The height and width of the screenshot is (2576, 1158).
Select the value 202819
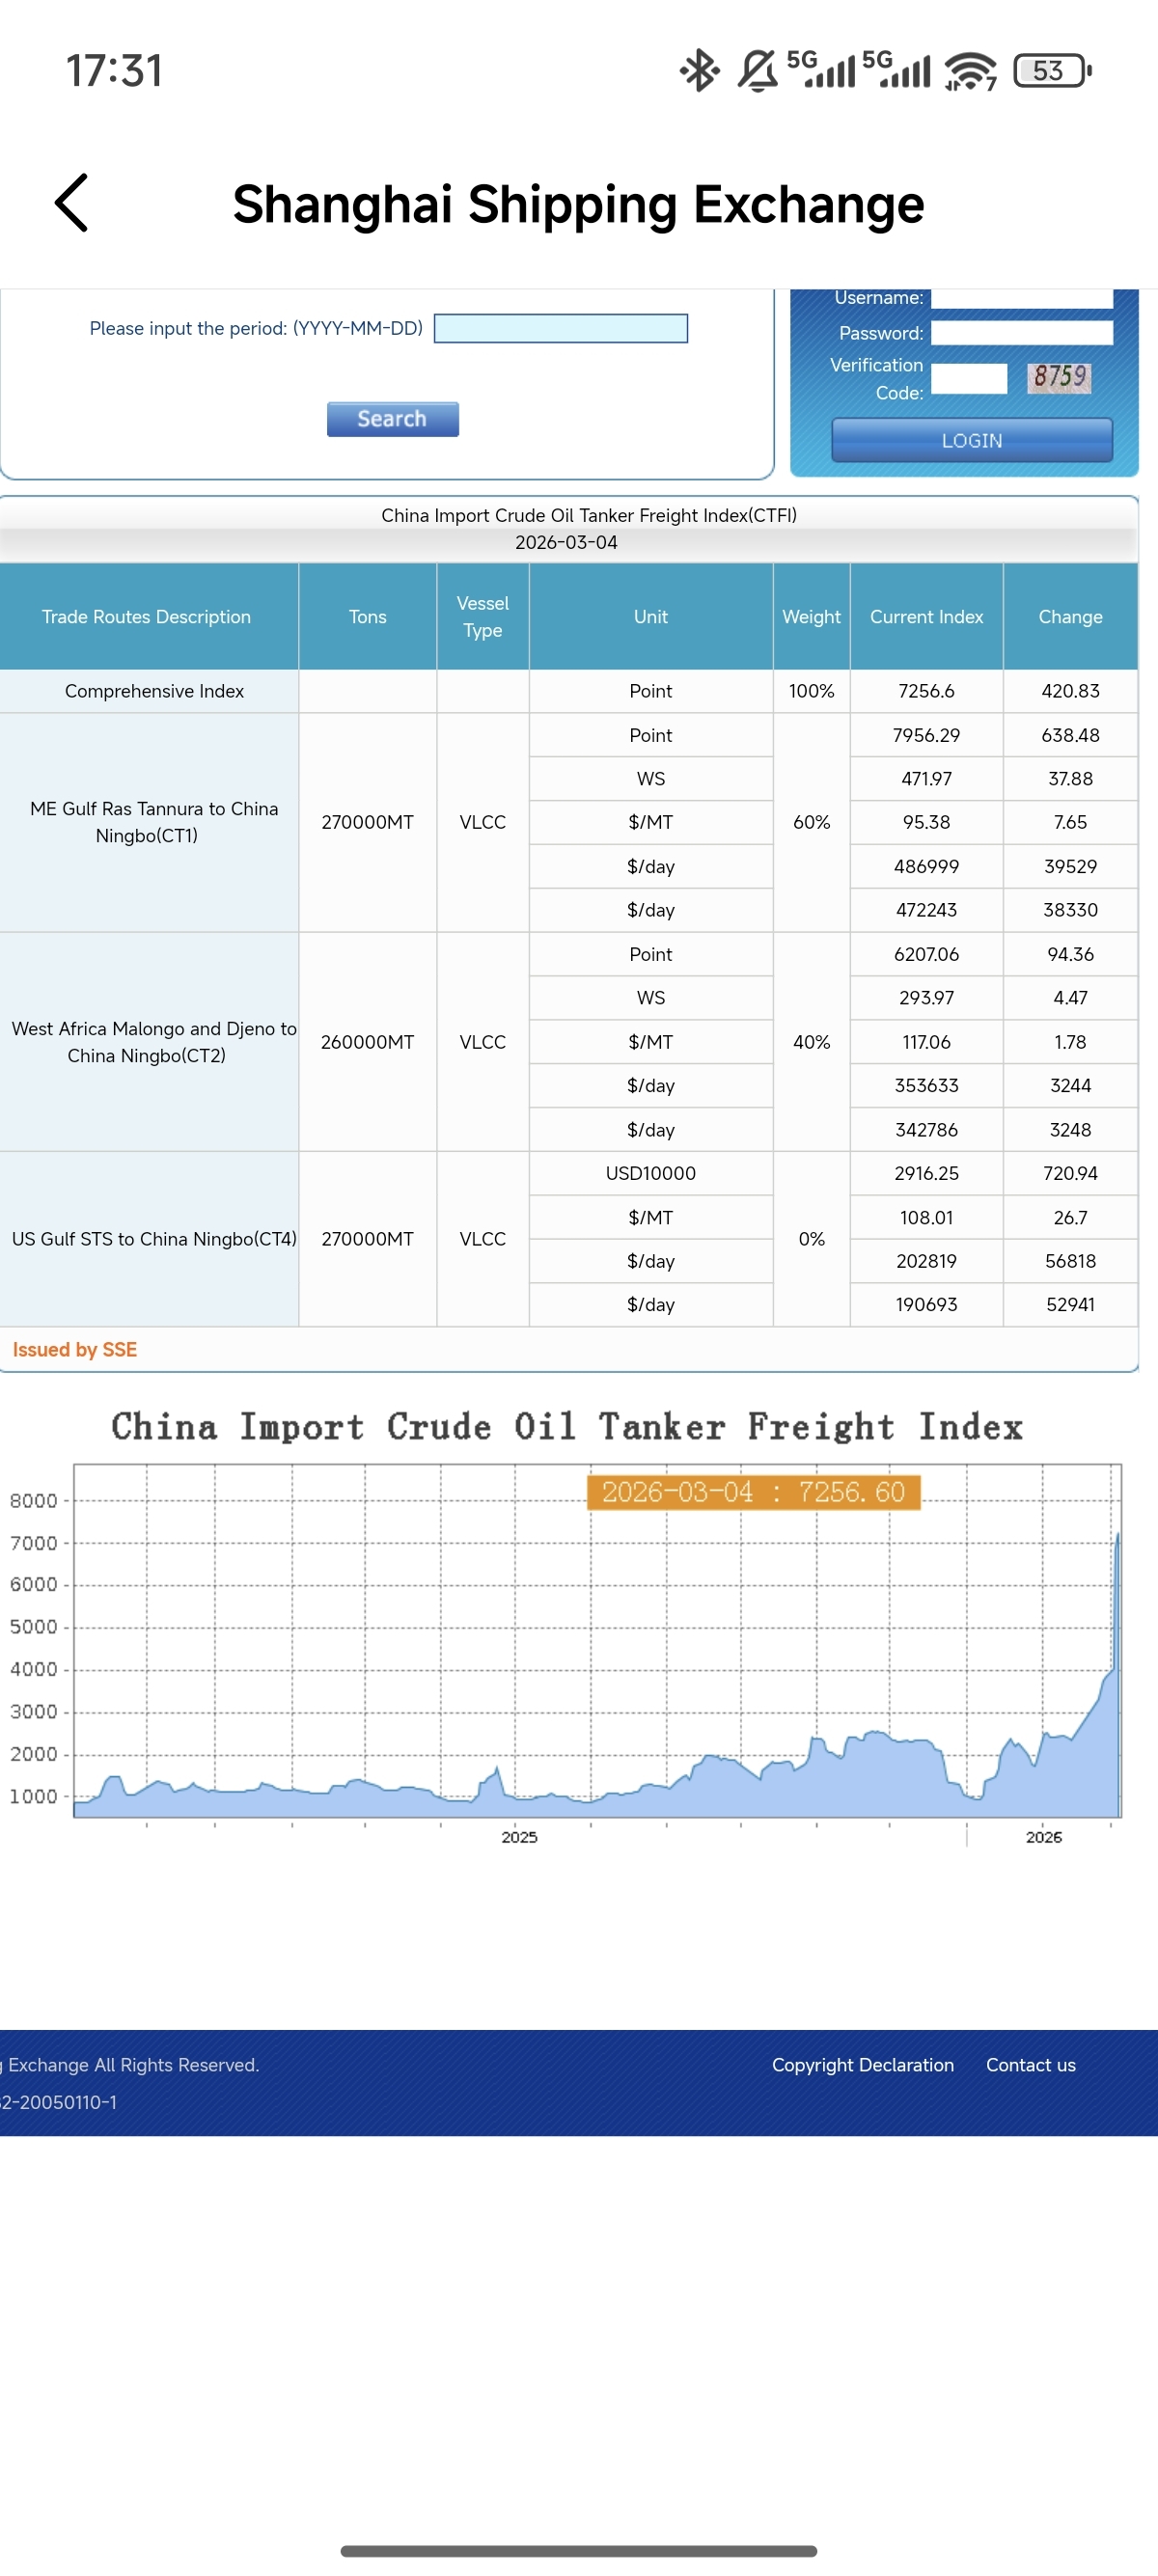click(x=927, y=1261)
